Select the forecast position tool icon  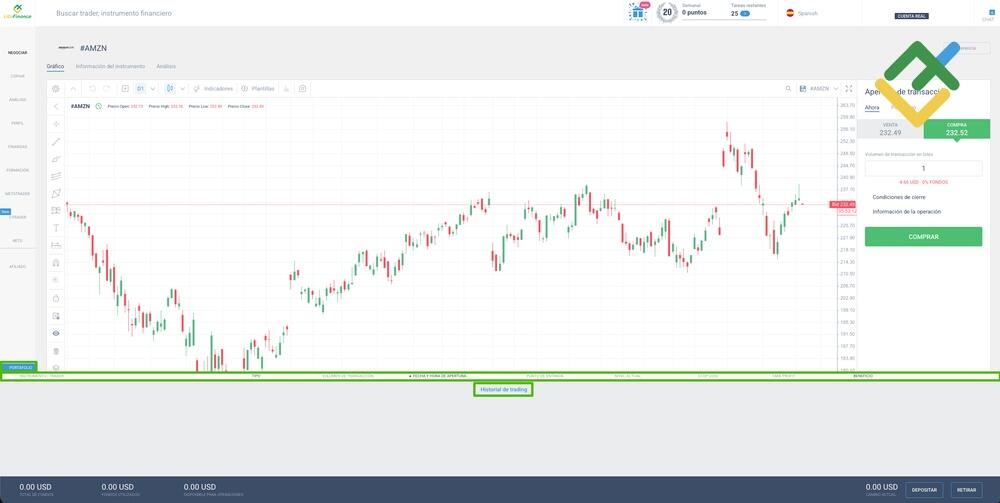[x=56, y=210]
